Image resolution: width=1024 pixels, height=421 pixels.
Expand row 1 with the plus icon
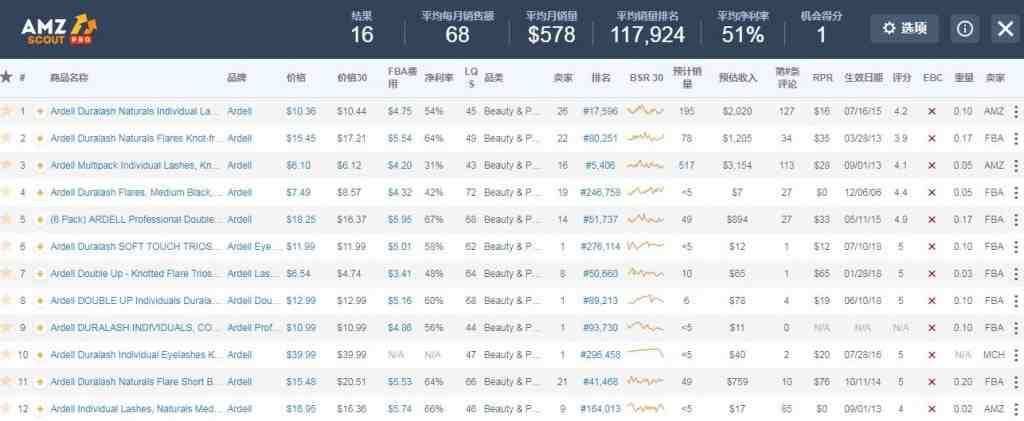[x=40, y=112]
